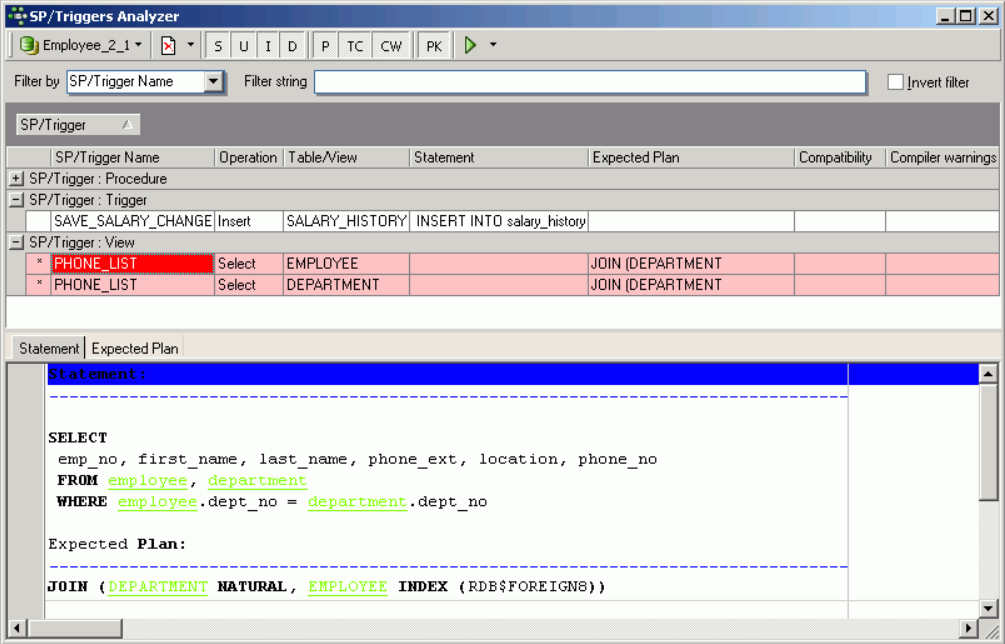Toggle the S (Select) operation filter
1005x644 pixels.
pyautogui.click(x=218, y=46)
